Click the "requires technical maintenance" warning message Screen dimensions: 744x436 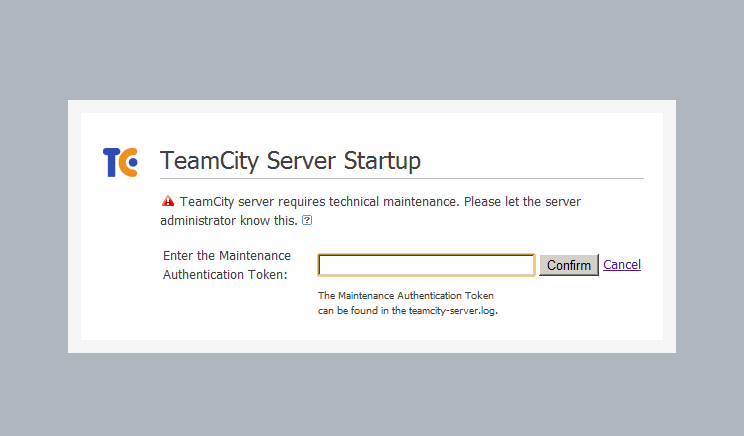pyautogui.click(x=370, y=211)
